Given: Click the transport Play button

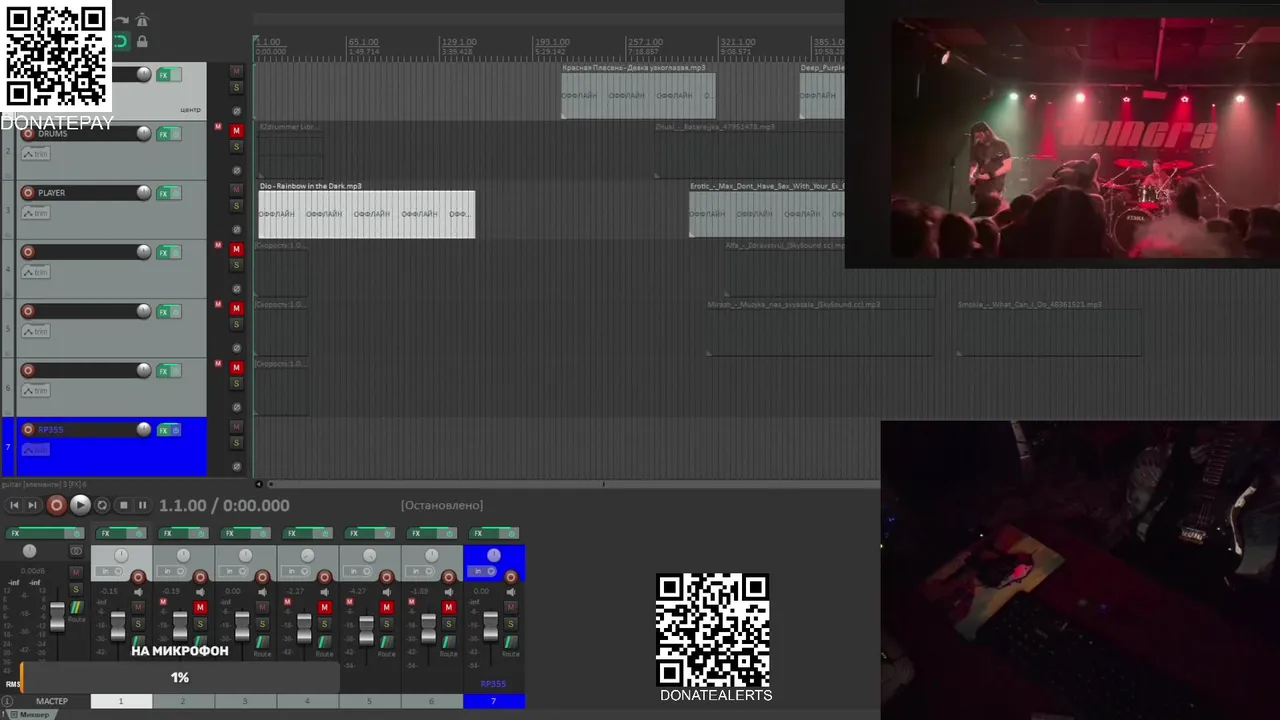Looking at the screenshot, I should (x=80, y=506).
